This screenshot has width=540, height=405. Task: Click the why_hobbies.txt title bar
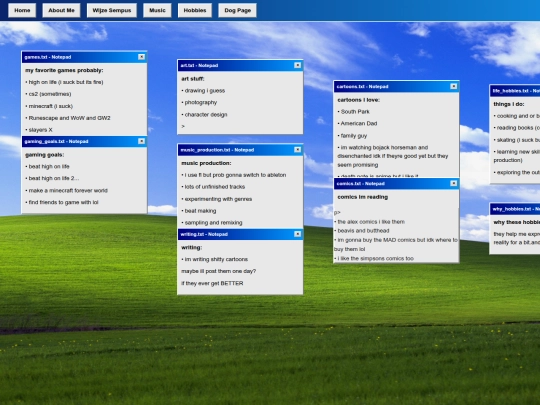click(x=515, y=209)
